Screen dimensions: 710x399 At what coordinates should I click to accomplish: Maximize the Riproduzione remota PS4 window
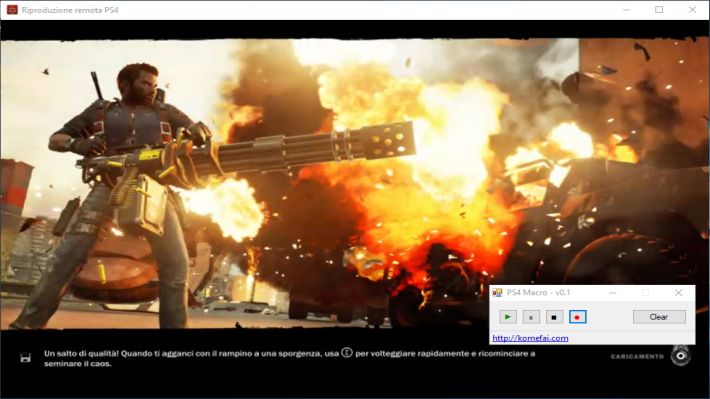coord(659,10)
